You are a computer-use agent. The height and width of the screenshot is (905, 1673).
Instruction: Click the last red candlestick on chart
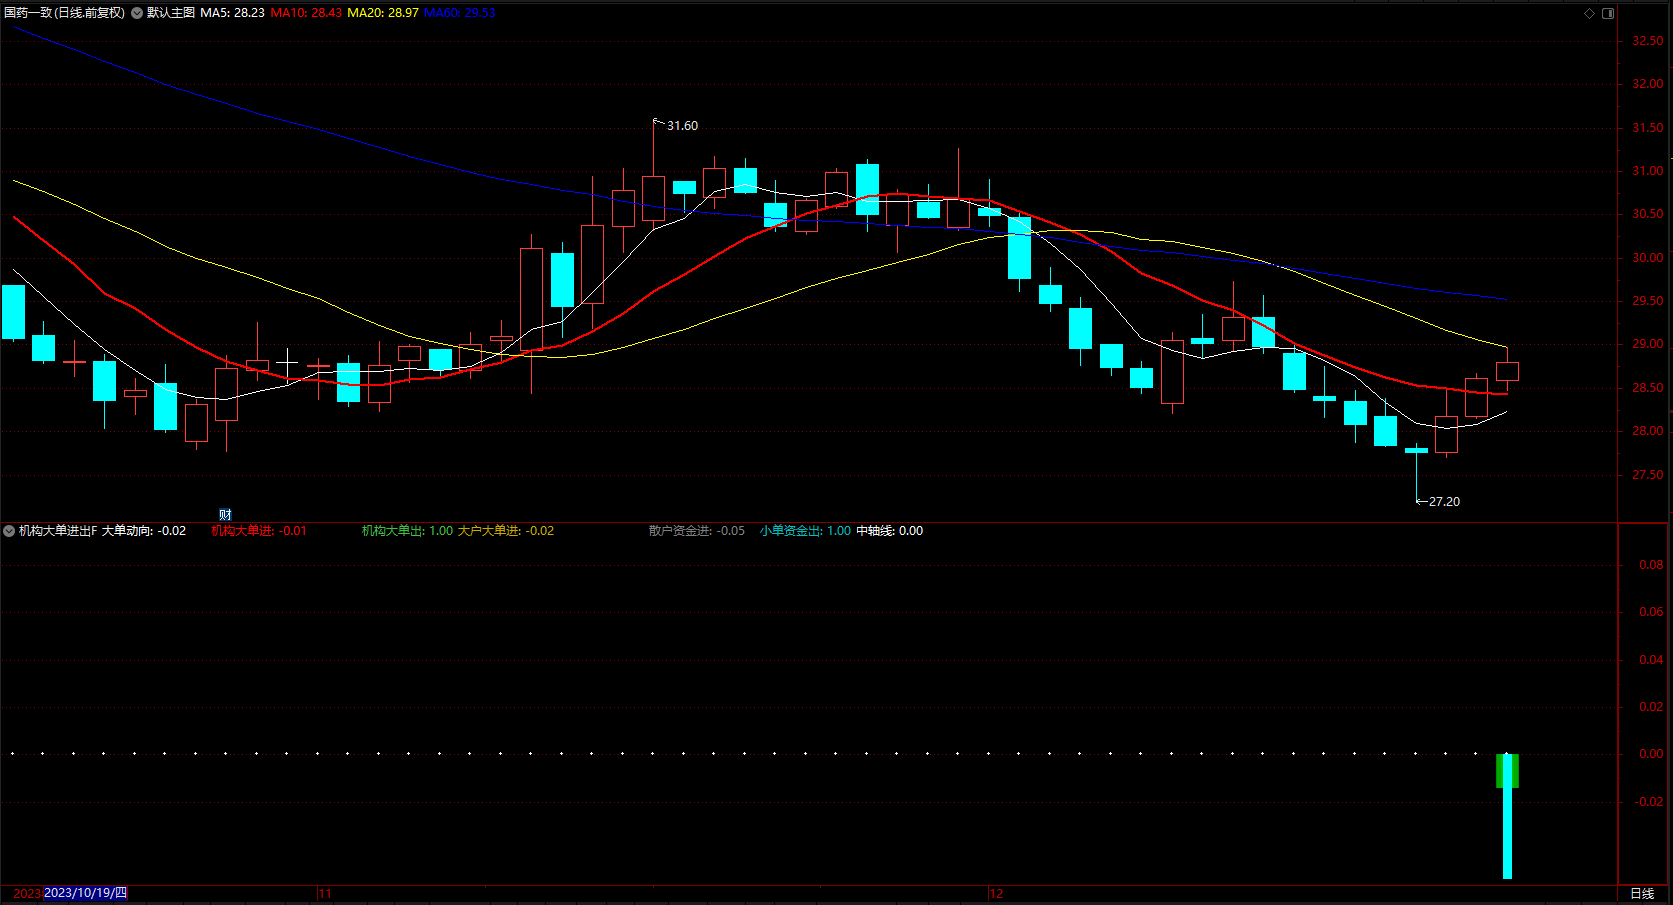(1507, 371)
